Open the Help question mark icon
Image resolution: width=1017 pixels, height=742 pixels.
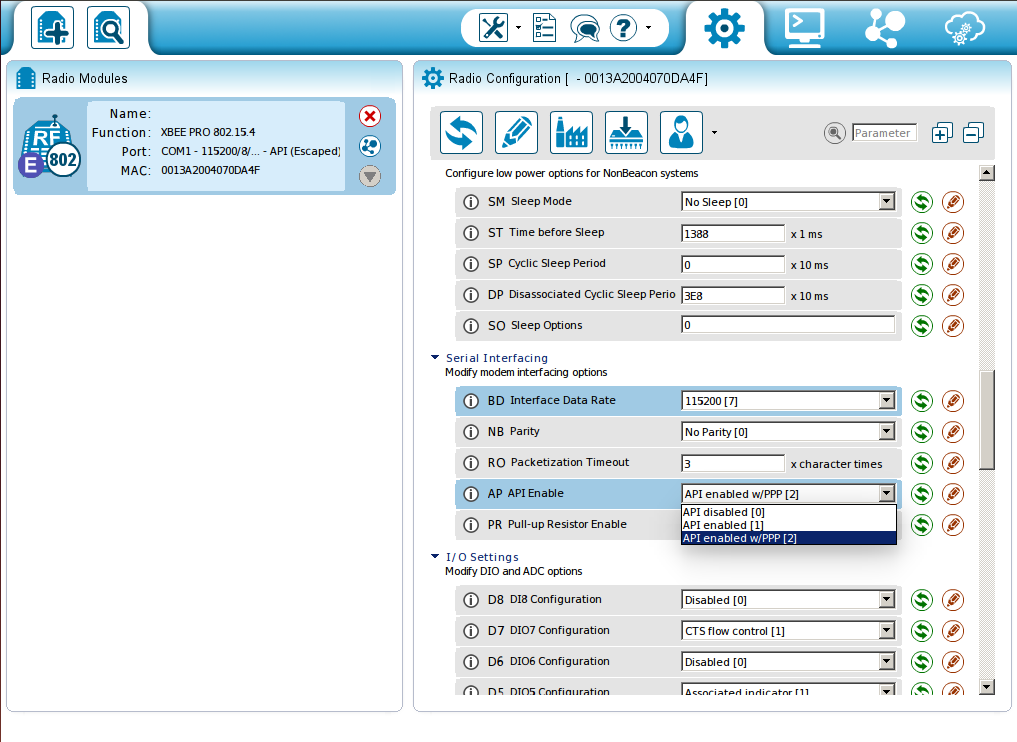(x=623, y=28)
